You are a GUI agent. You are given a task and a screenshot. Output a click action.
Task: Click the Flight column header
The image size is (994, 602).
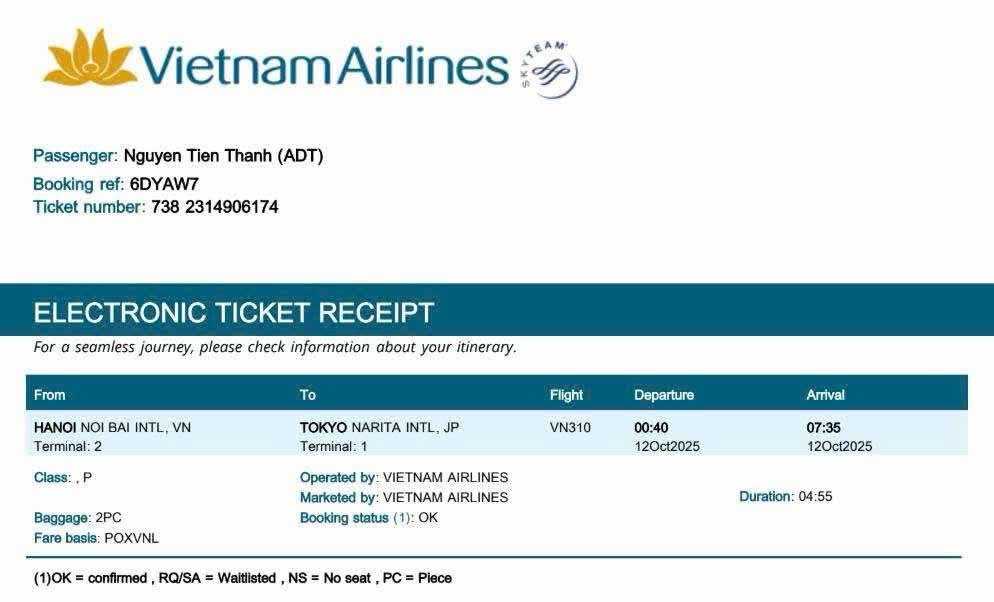[x=566, y=395]
